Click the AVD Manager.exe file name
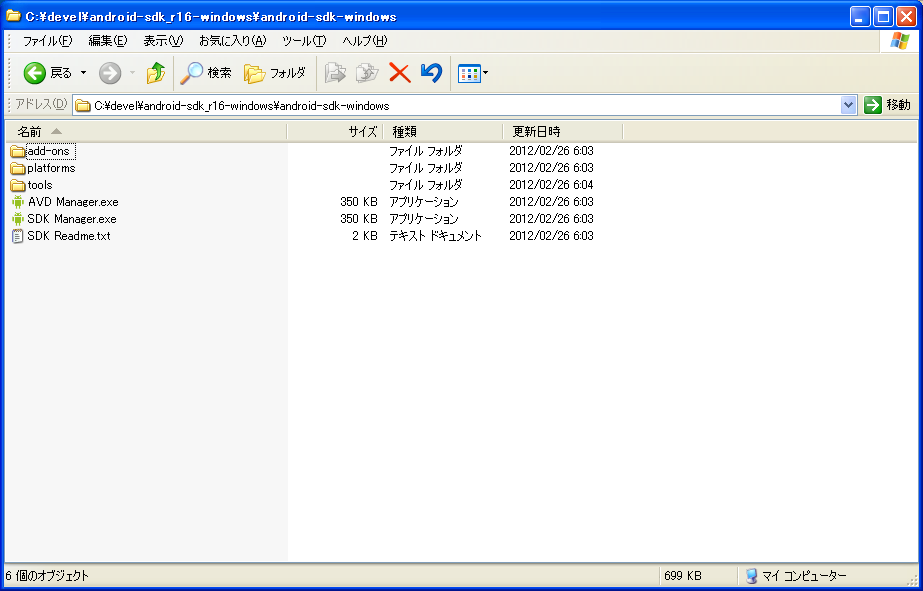The width and height of the screenshot is (923, 591). pos(73,202)
